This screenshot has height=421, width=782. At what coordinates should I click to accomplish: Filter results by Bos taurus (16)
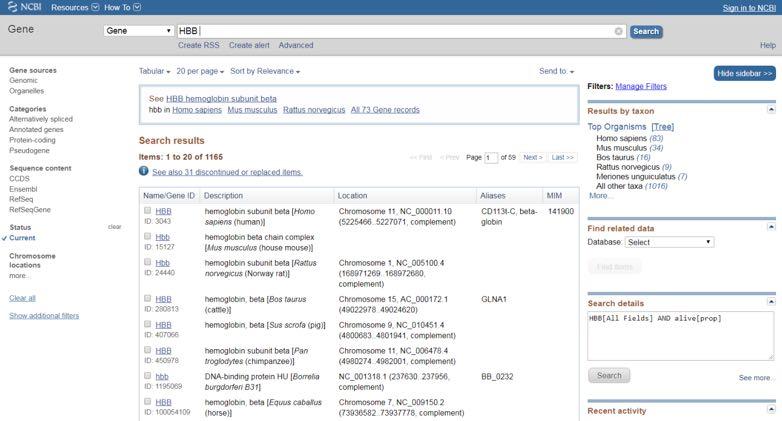coord(623,157)
